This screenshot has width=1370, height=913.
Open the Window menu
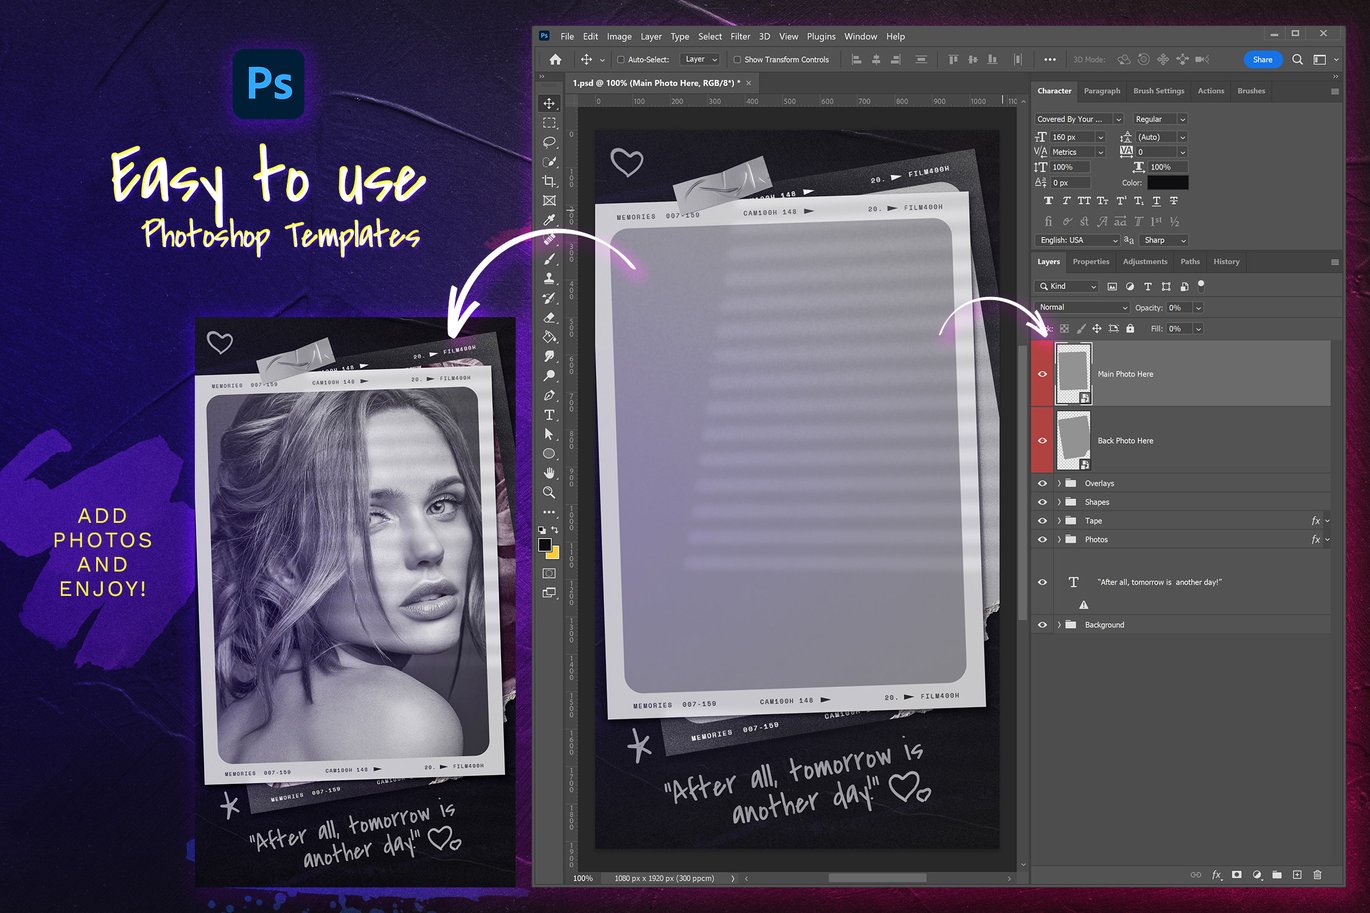pos(860,36)
